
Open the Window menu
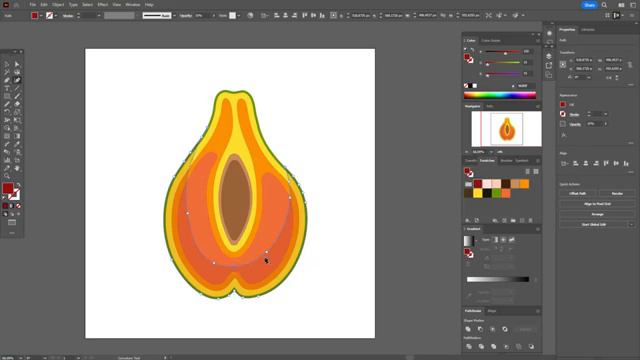click(133, 5)
